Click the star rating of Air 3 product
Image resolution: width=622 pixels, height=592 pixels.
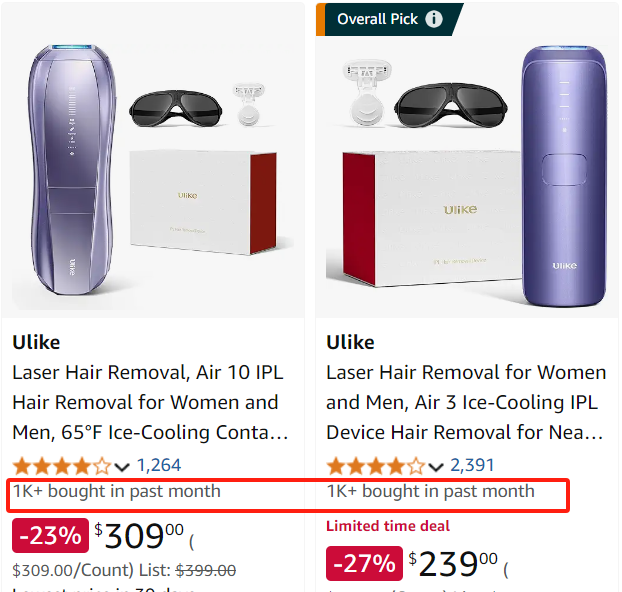click(376, 466)
